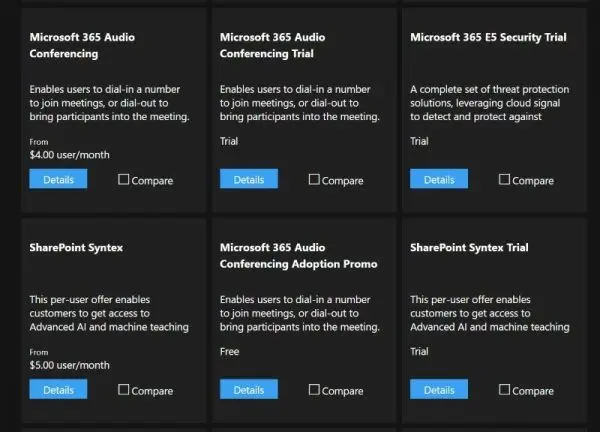Click the Microsoft 365 E5 Security Trial title
Viewport: 600px width, 432px height.
pyautogui.click(x=488, y=37)
